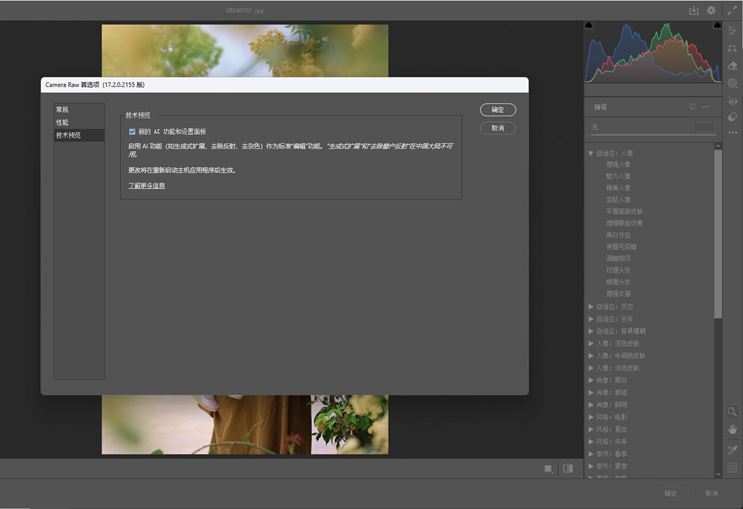Expand the 季节: 春季 preset group
The image size is (743, 509).
591,454
